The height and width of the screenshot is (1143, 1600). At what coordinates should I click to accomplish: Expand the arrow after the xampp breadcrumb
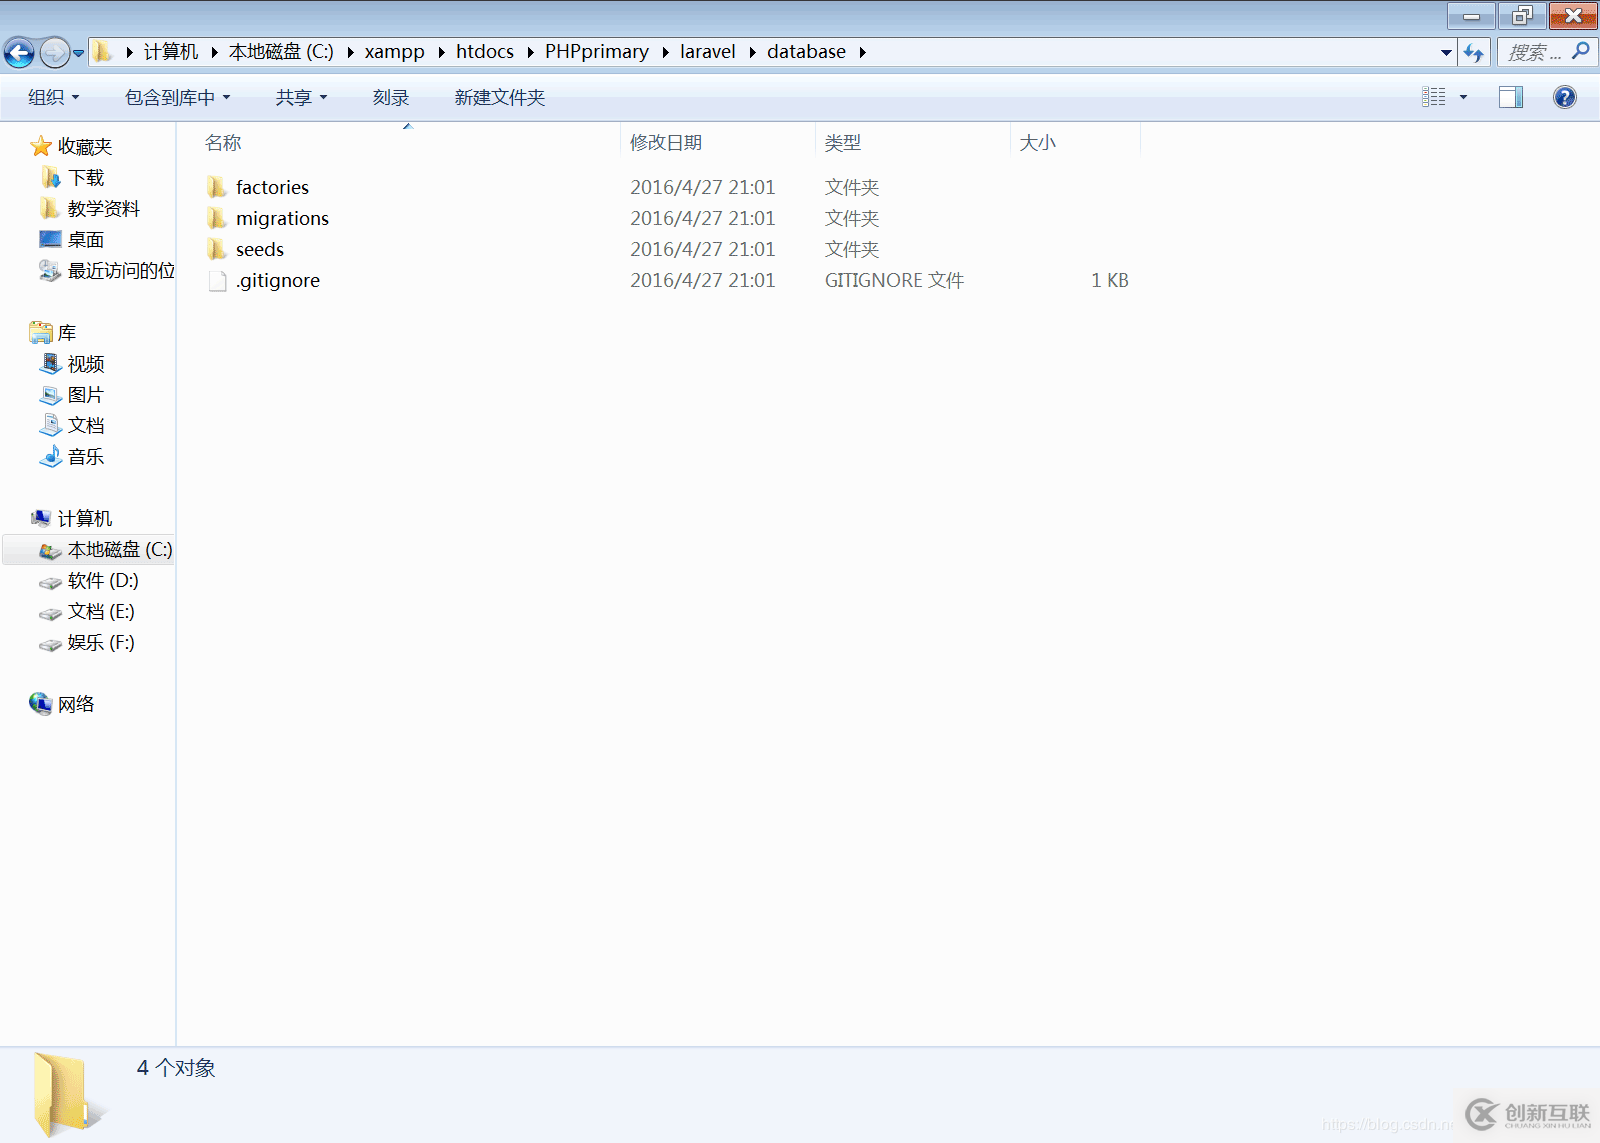point(441,52)
